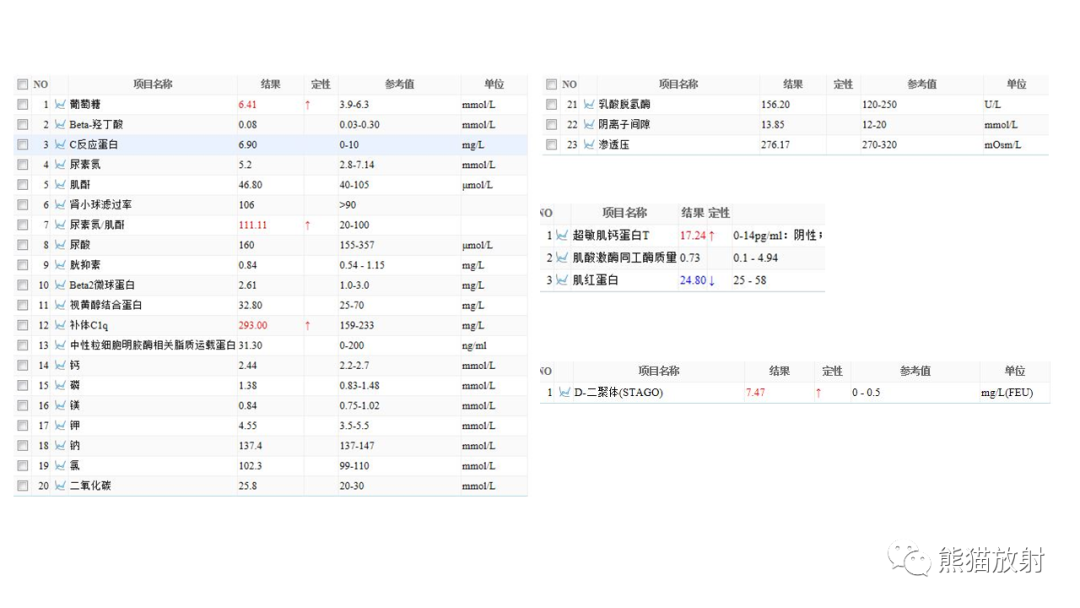The image size is (1080, 608).
Task: Open trend chart icon for 肌酸激酶同工酶质量
Action: [562, 258]
